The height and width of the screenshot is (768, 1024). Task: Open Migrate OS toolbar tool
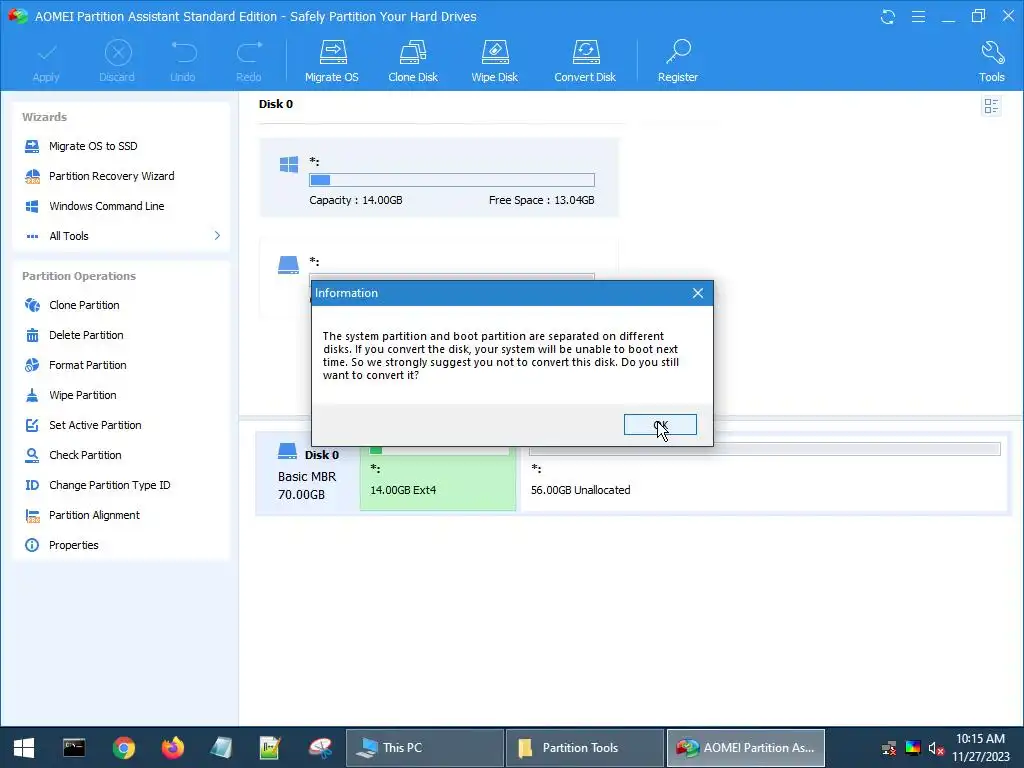pyautogui.click(x=332, y=61)
